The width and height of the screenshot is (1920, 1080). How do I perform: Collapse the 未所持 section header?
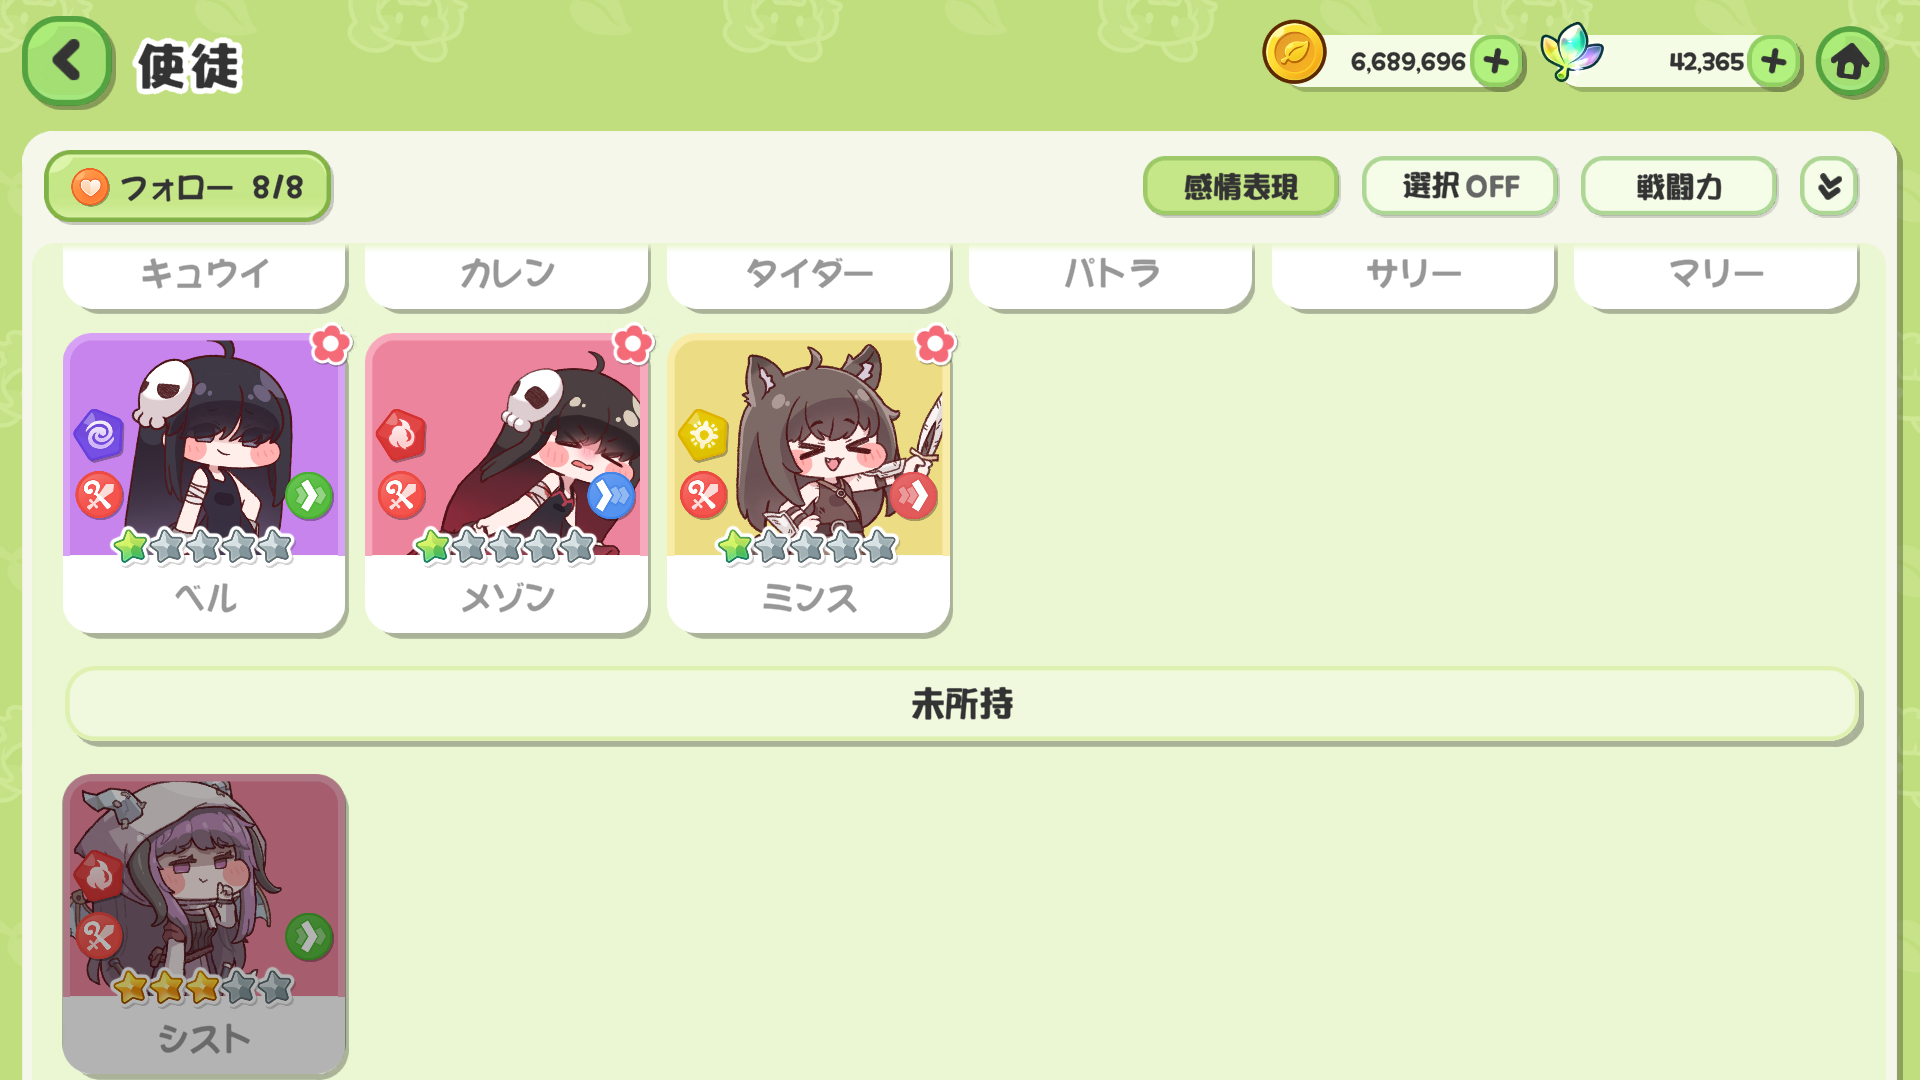(x=962, y=705)
